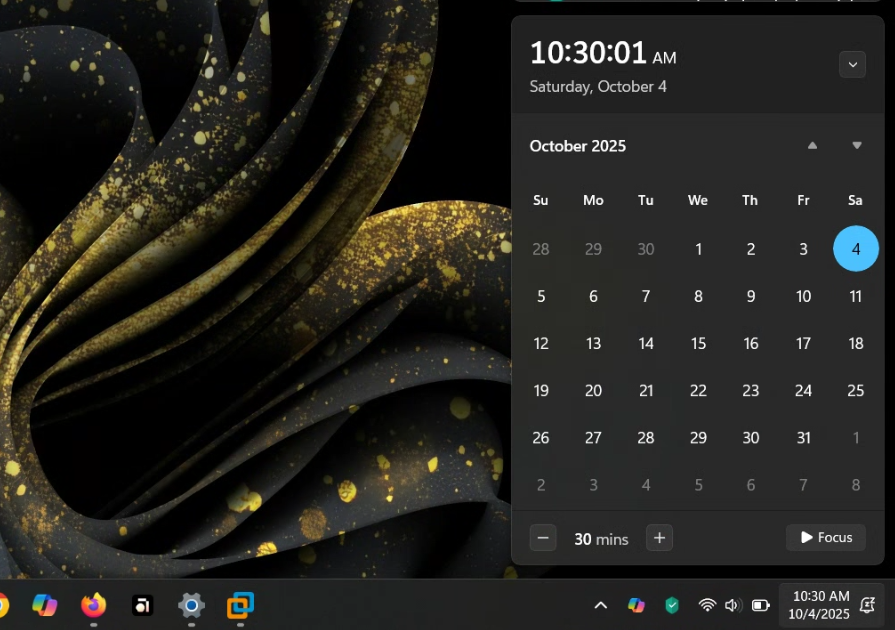This screenshot has height=630, width=895.
Task: Decrease focus time with minus button
Action: (x=543, y=538)
